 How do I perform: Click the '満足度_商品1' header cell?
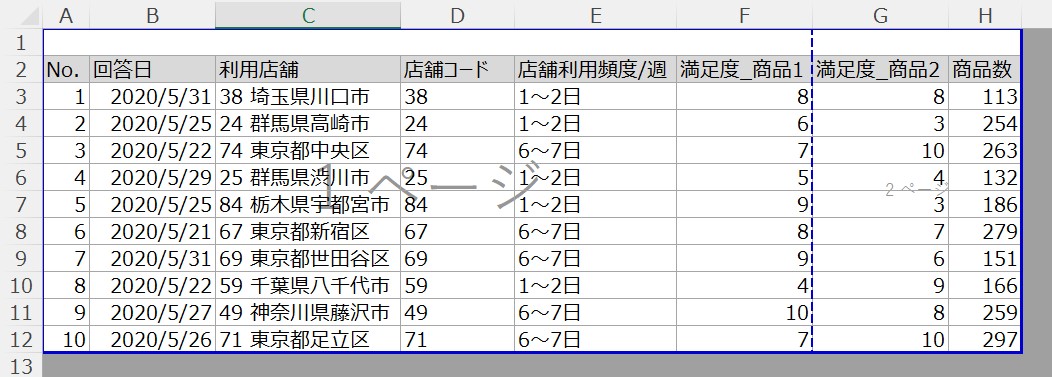744,70
